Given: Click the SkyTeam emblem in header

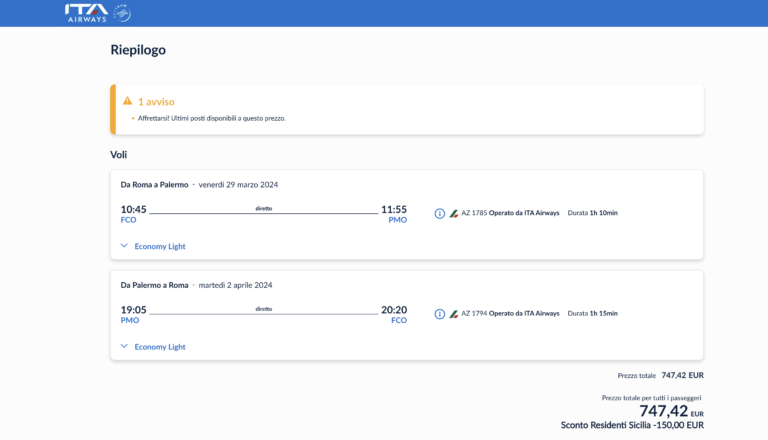Looking at the screenshot, I should (x=122, y=13).
